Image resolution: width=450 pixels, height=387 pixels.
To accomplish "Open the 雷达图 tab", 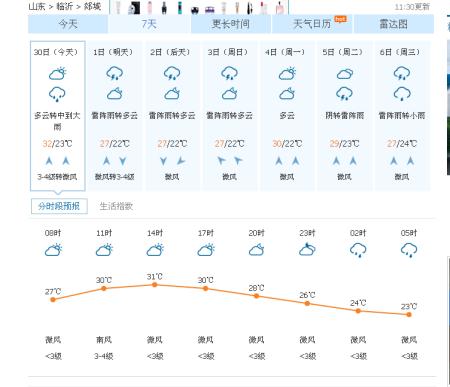I will coord(394,24).
